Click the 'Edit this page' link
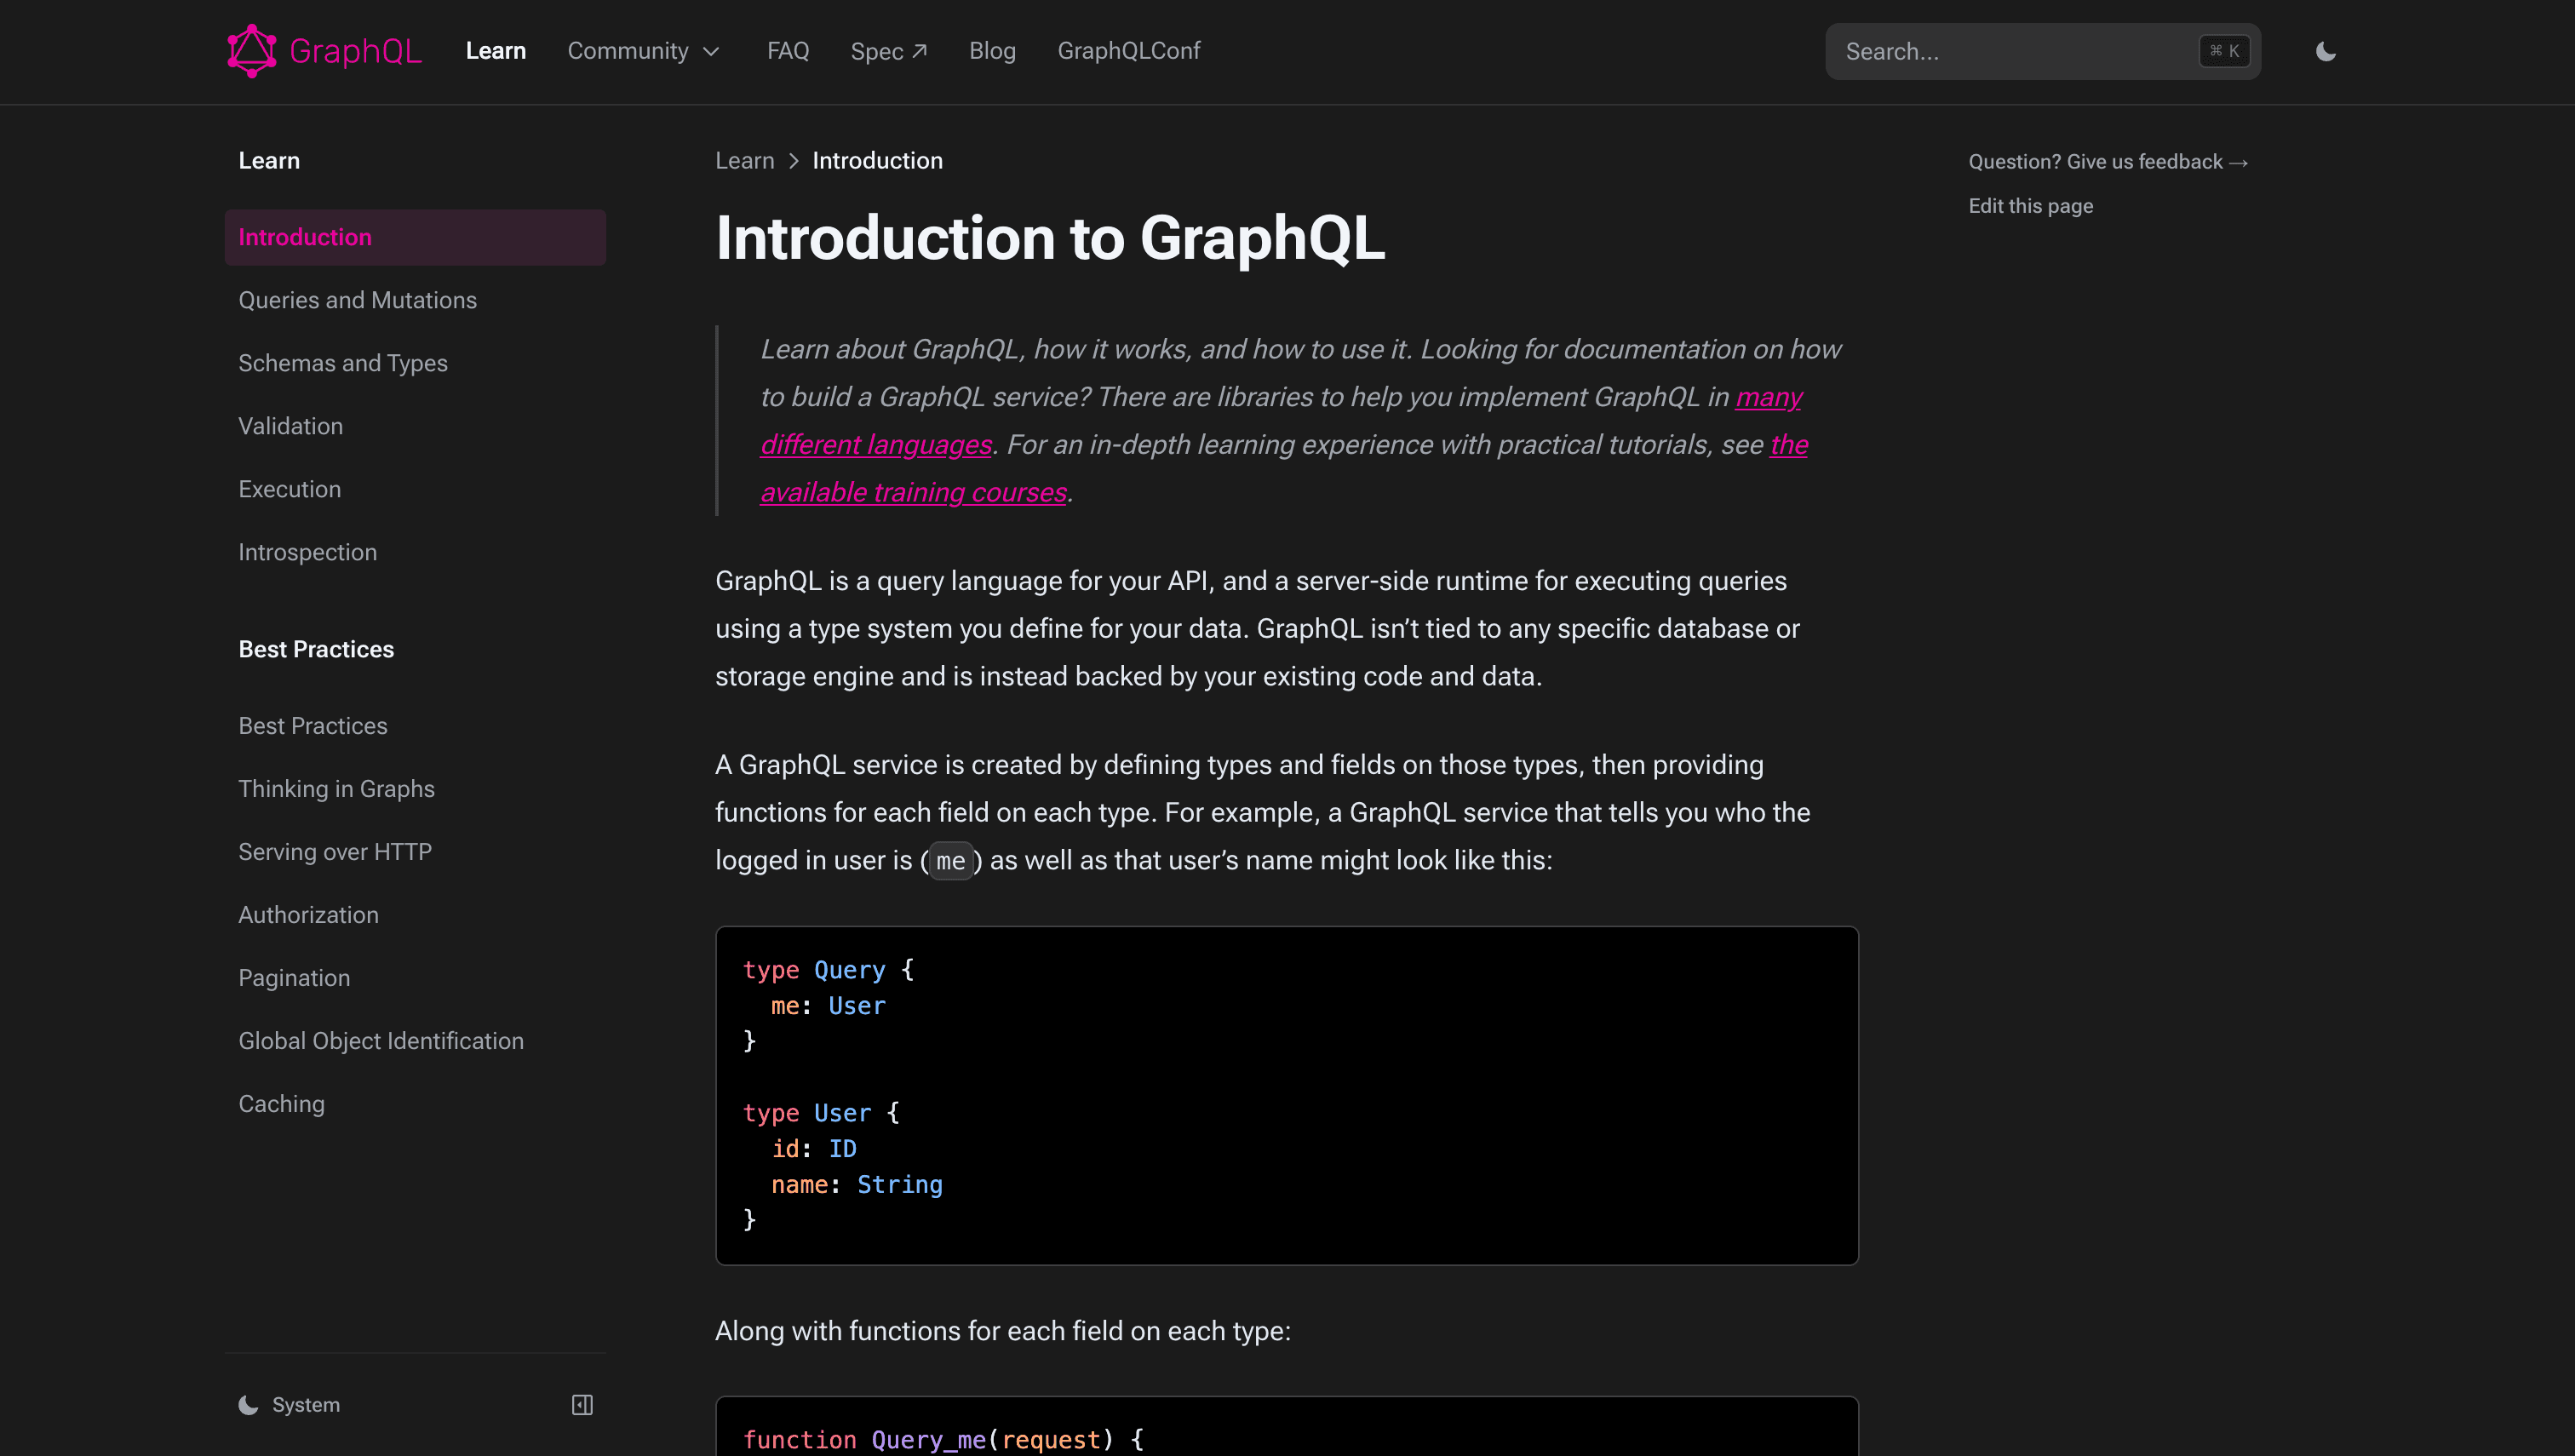Viewport: 2575px width, 1456px height. pos(2030,206)
